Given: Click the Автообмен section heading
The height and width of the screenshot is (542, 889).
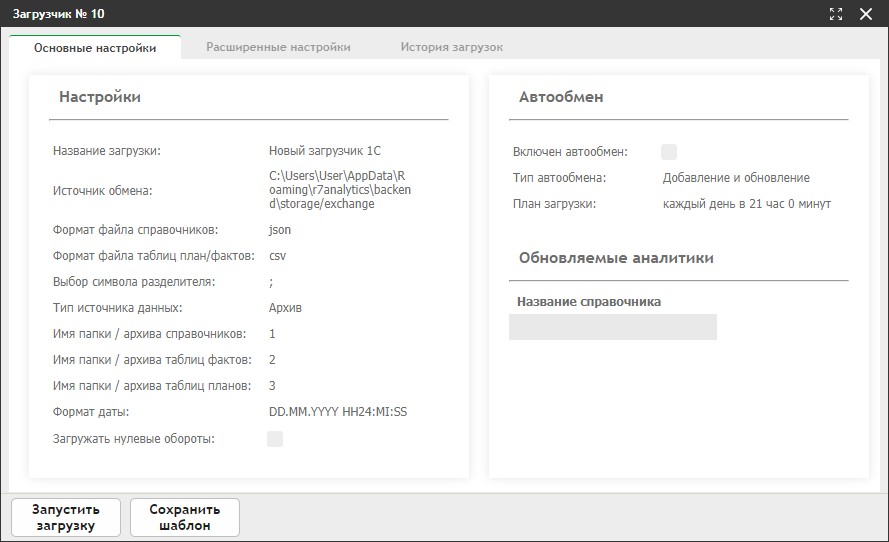Looking at the screenshot, I should pyautogui.click(x=561, y=97).
